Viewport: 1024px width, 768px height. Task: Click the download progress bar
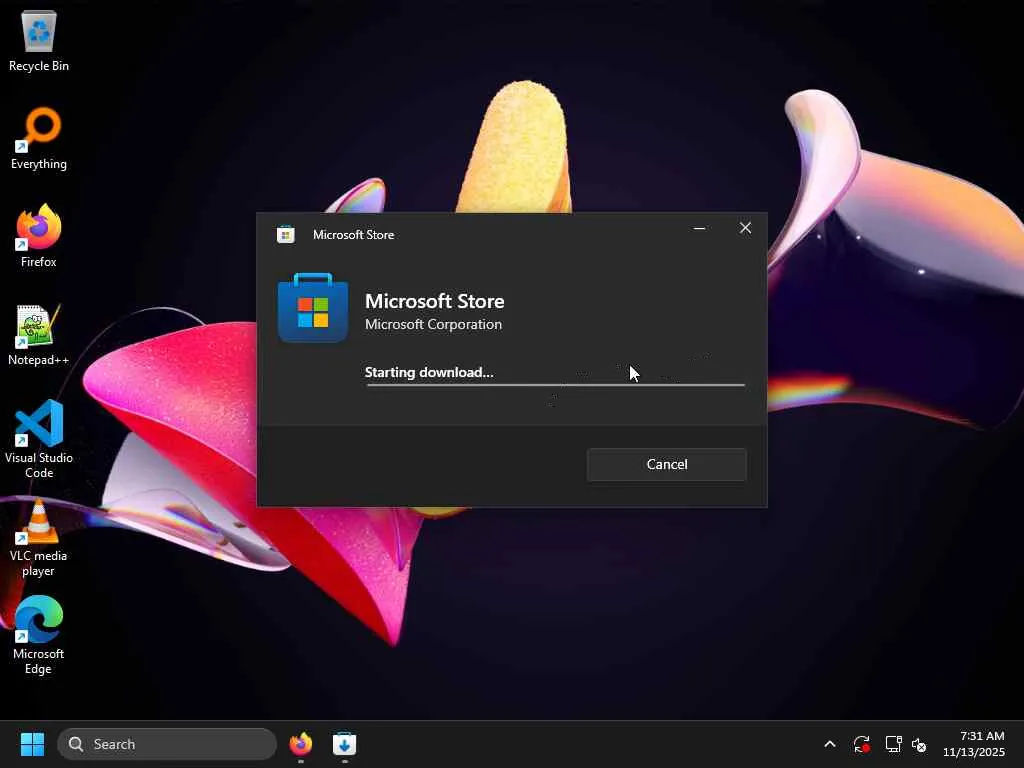[x=555, y=385]
